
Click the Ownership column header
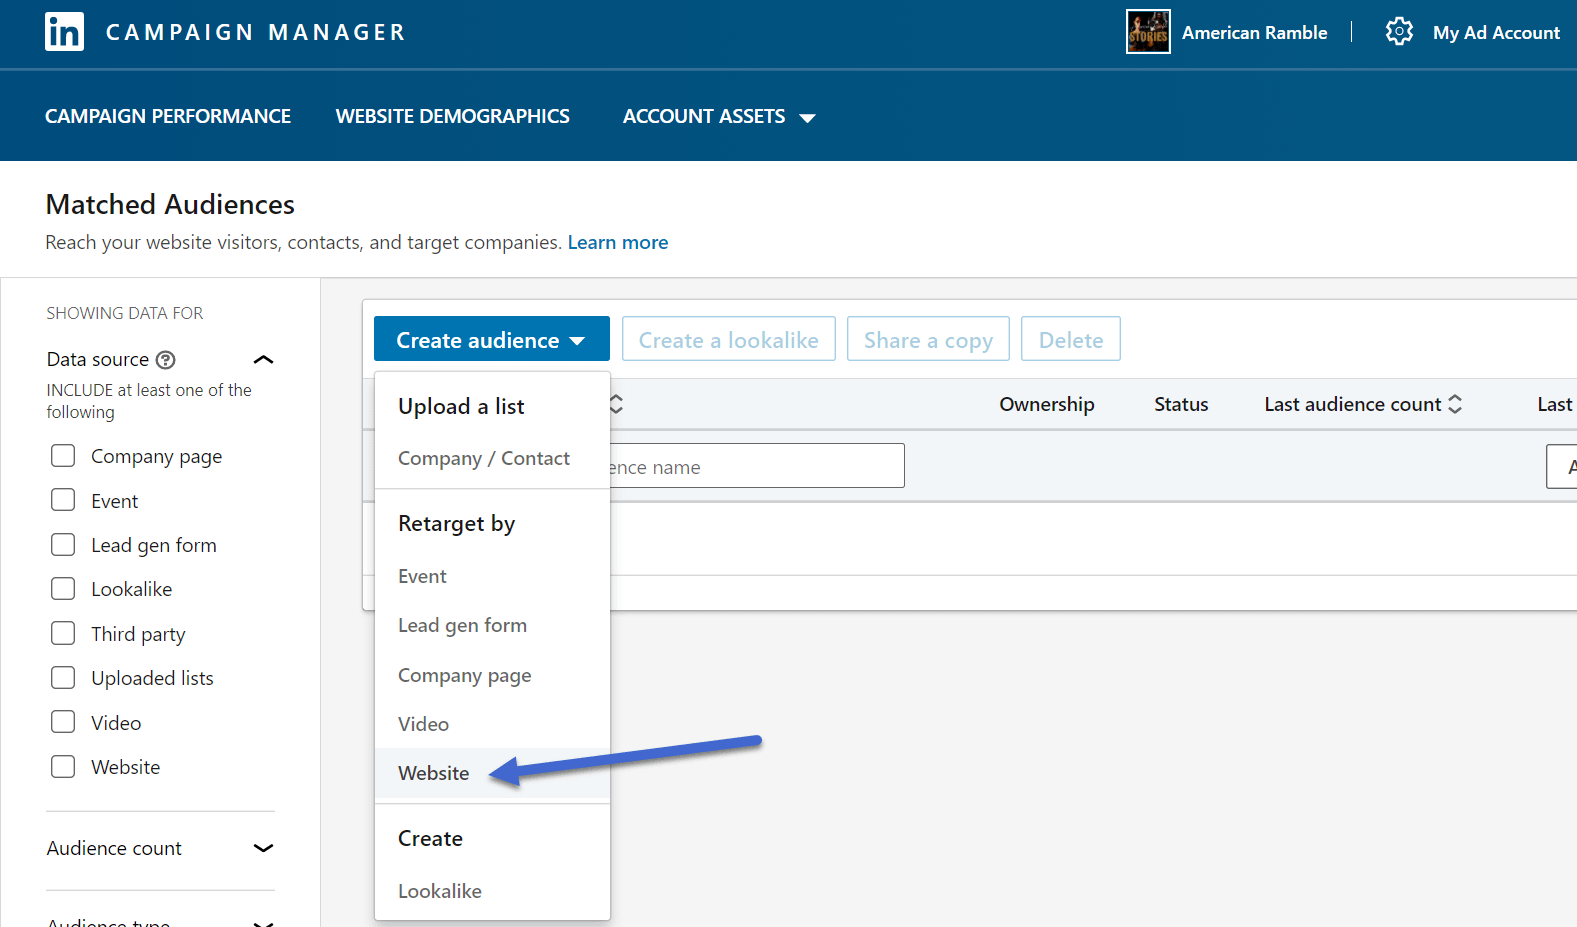click(x=1047, y=404)
